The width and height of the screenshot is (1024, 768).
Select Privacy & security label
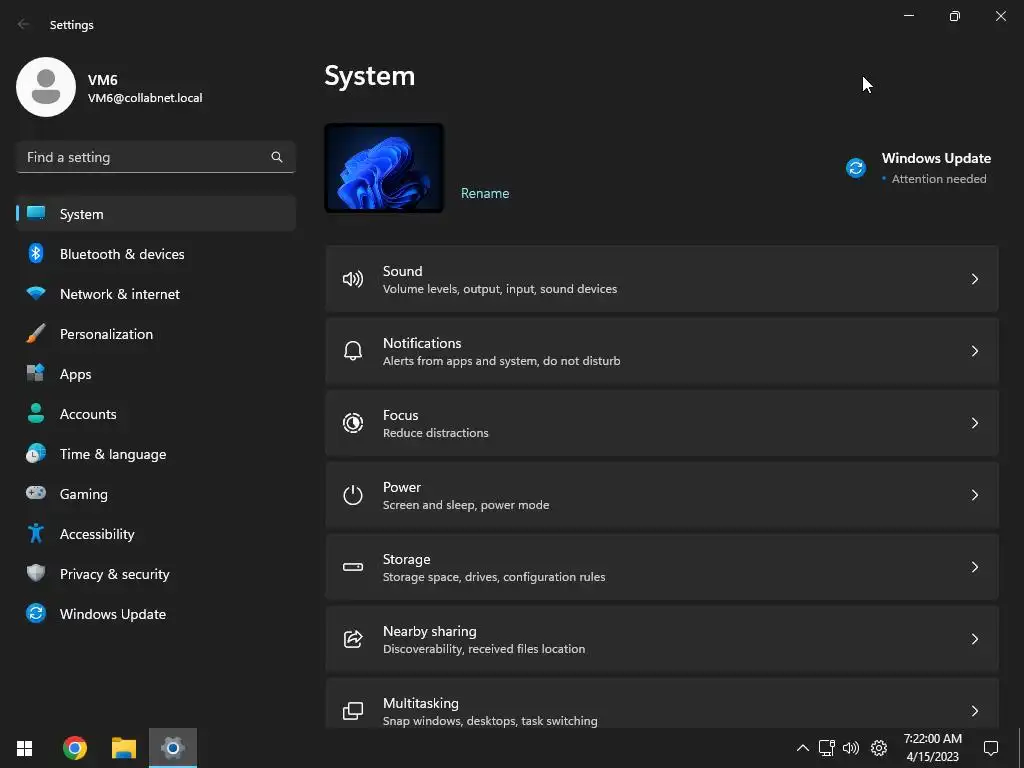115,574
